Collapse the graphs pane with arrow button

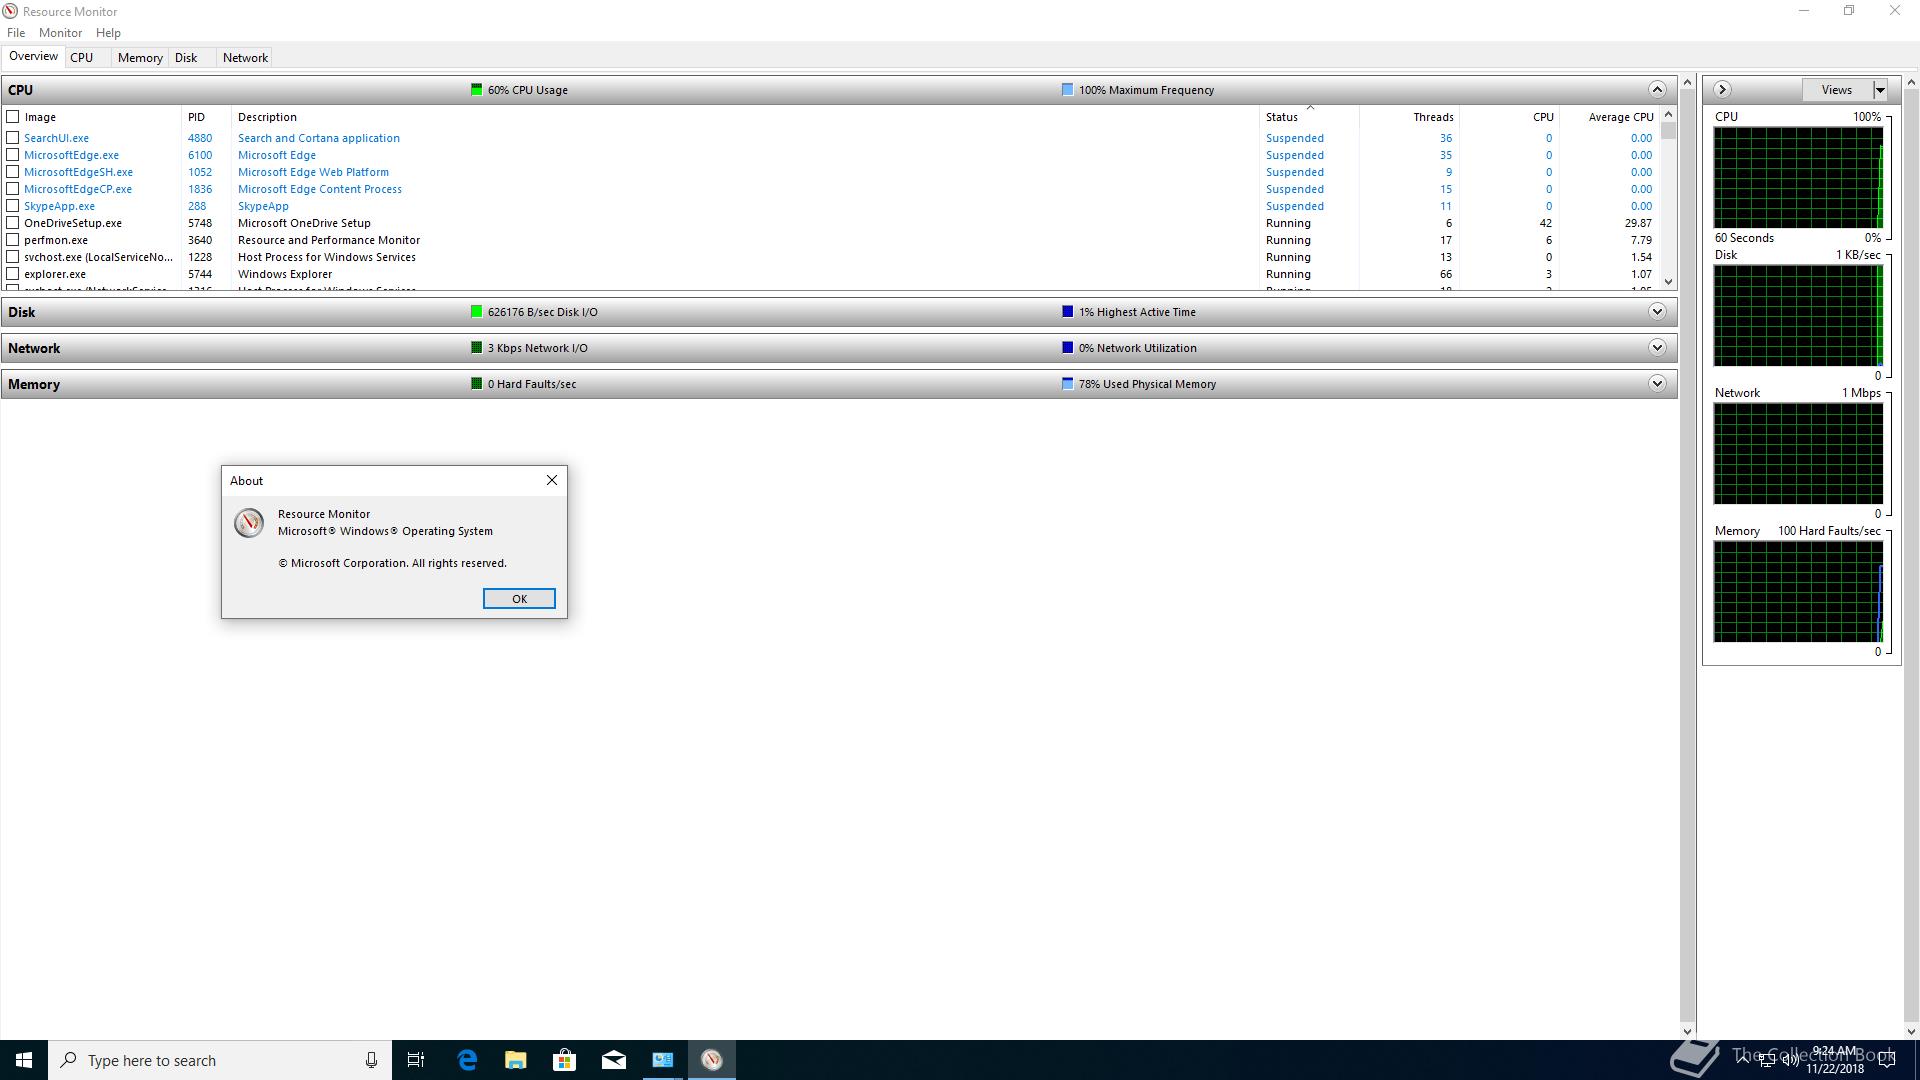click(1722, 90)
